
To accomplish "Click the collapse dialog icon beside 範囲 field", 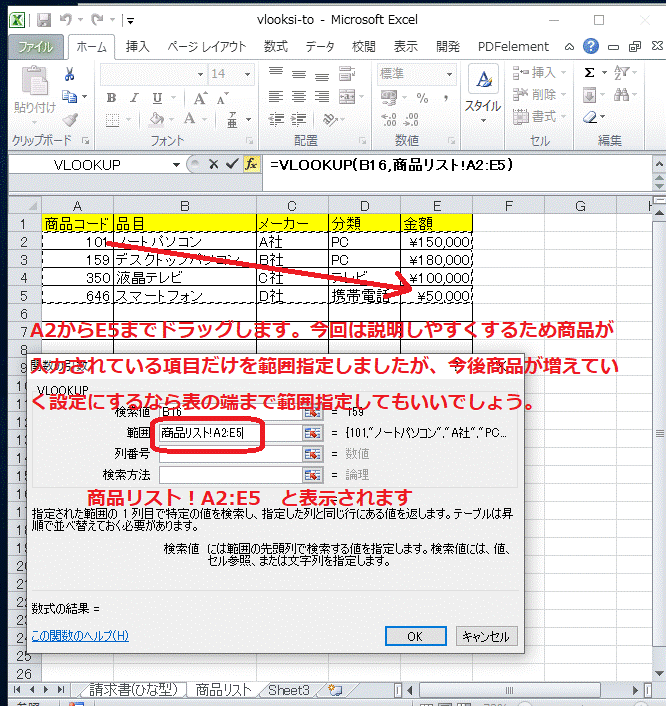I will [312, 433].
